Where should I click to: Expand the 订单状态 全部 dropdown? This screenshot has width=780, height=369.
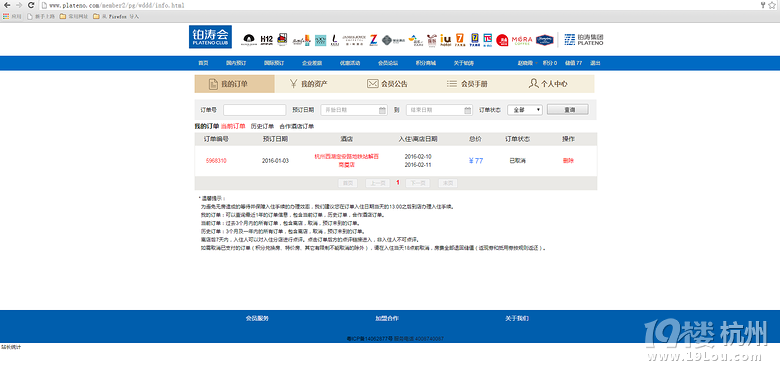point(525,110)
